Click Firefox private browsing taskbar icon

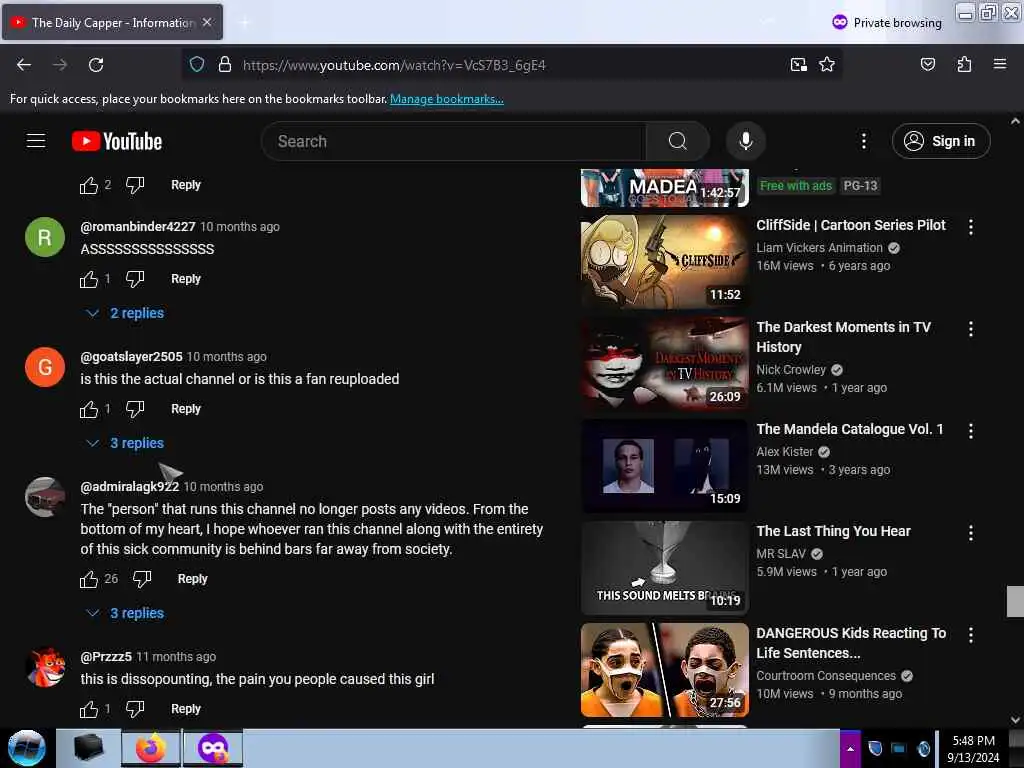click(213, 748)
